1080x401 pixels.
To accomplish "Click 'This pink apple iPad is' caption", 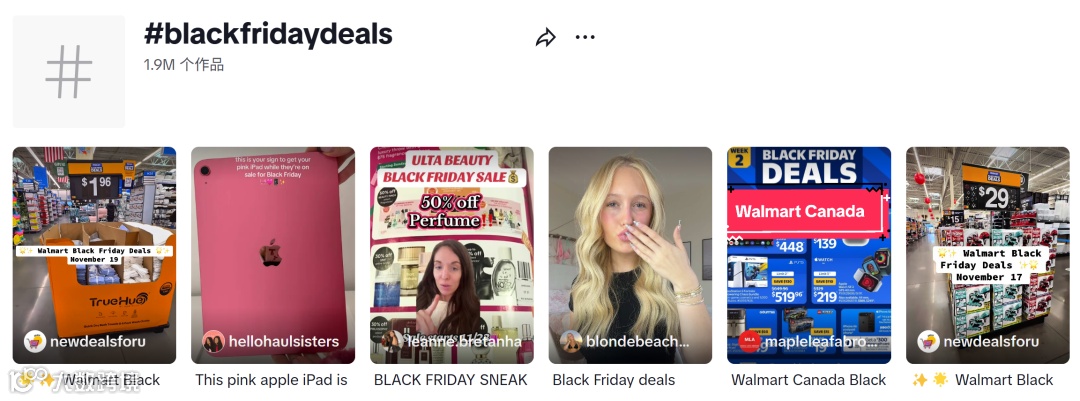I will point(271,380).
